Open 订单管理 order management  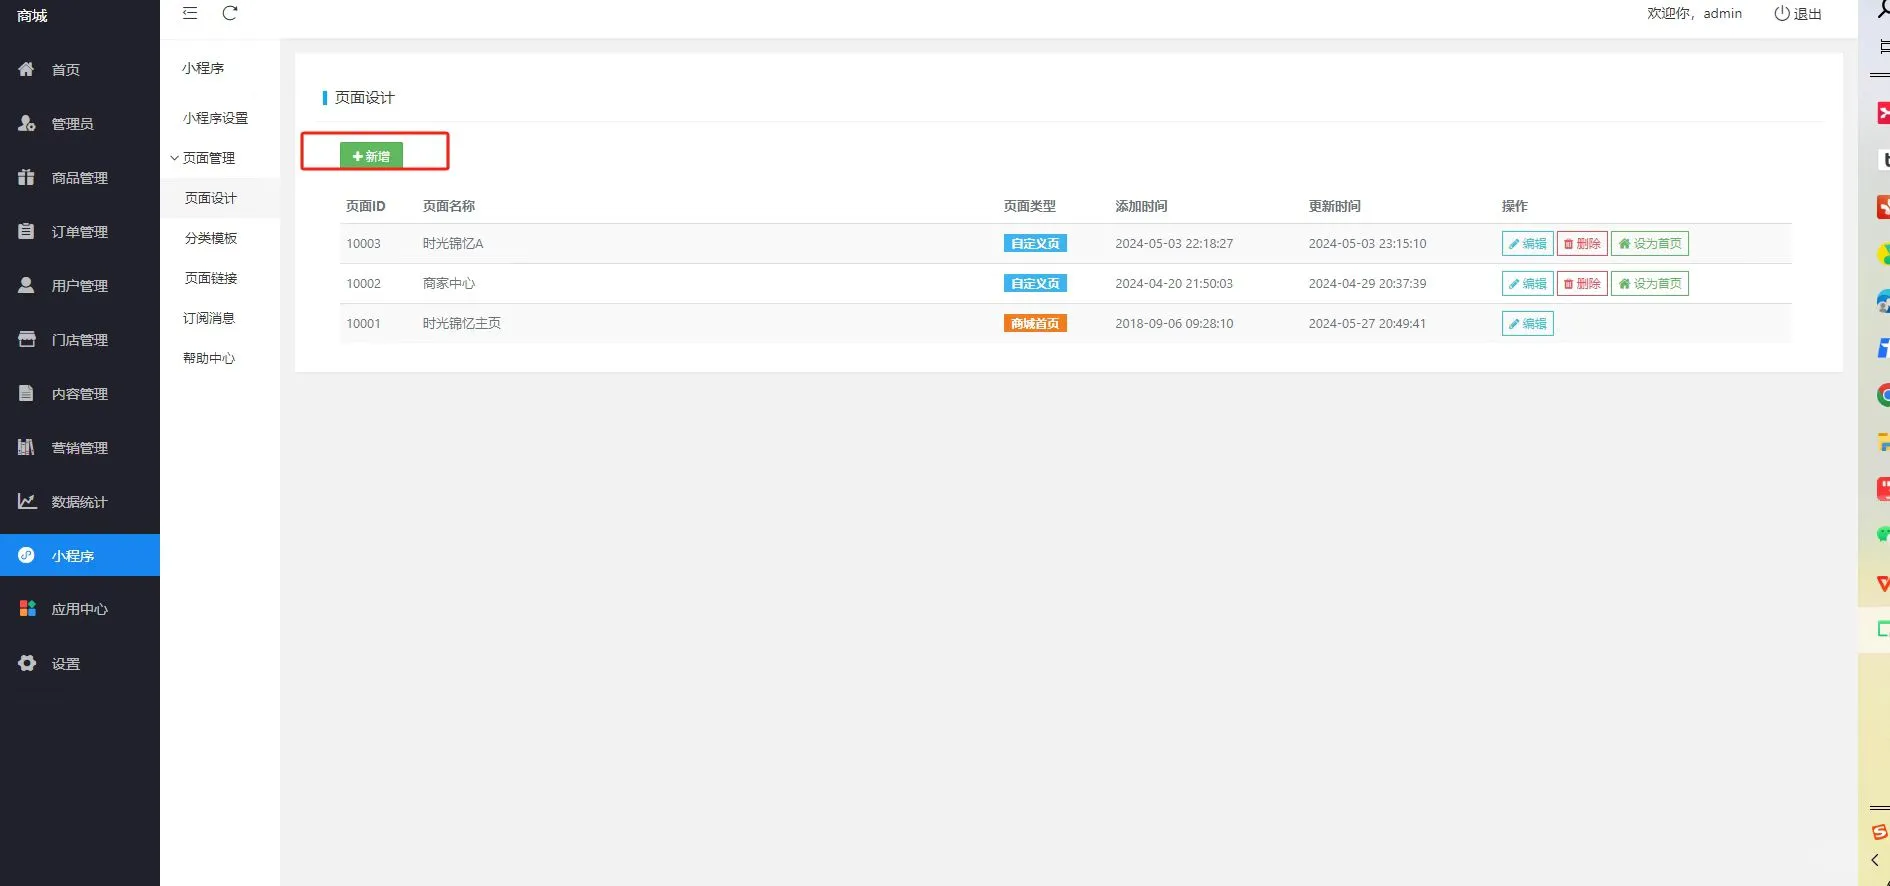pyautogui.click(x=80, y=232)
